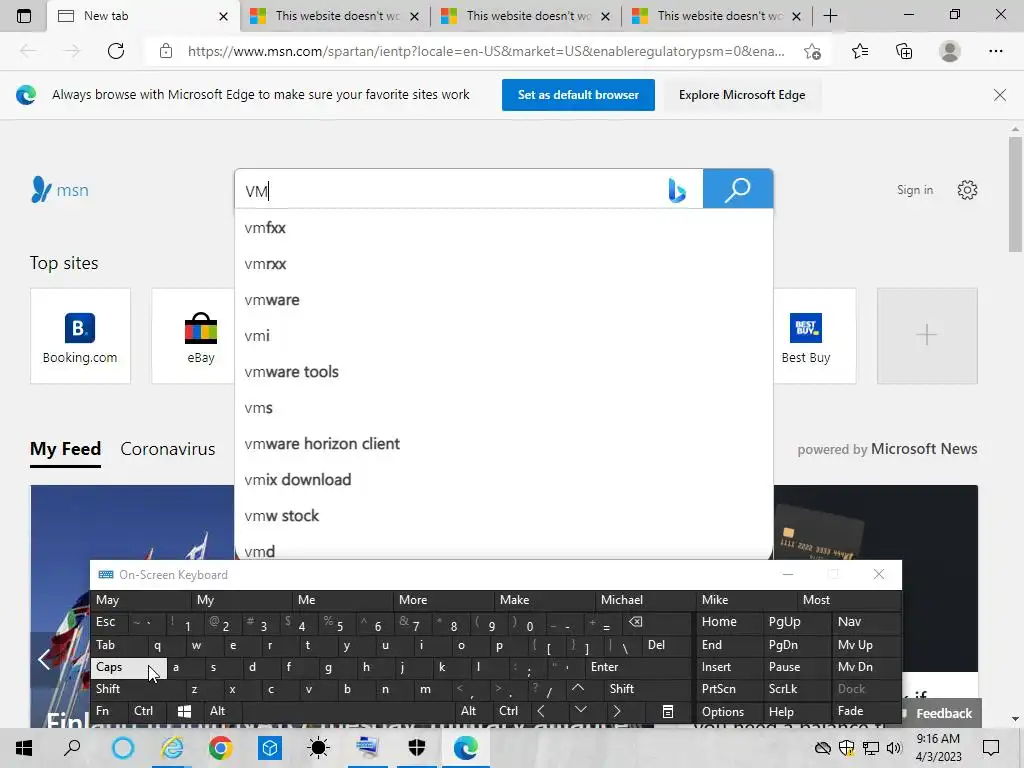Viewport: 1024px width, 768px height.
Task: Toggle Fn key on On-Screen Keyboard
Action: coord(109,711)
